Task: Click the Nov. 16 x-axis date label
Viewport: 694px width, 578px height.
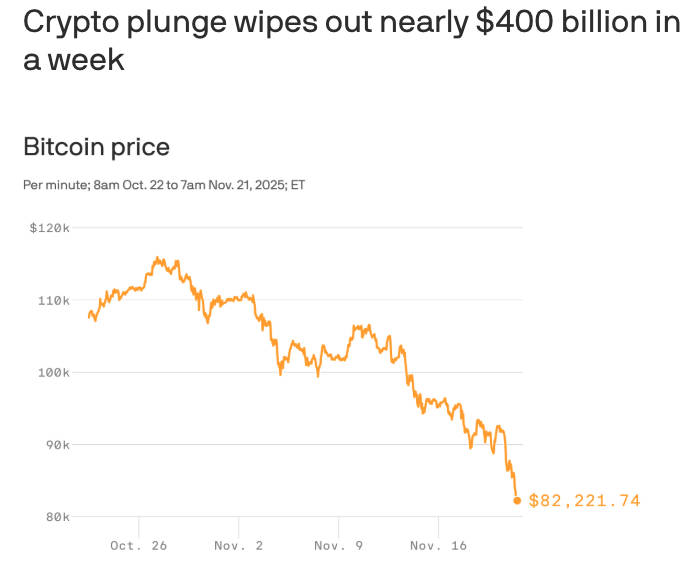Action: (x=438, y=546)
